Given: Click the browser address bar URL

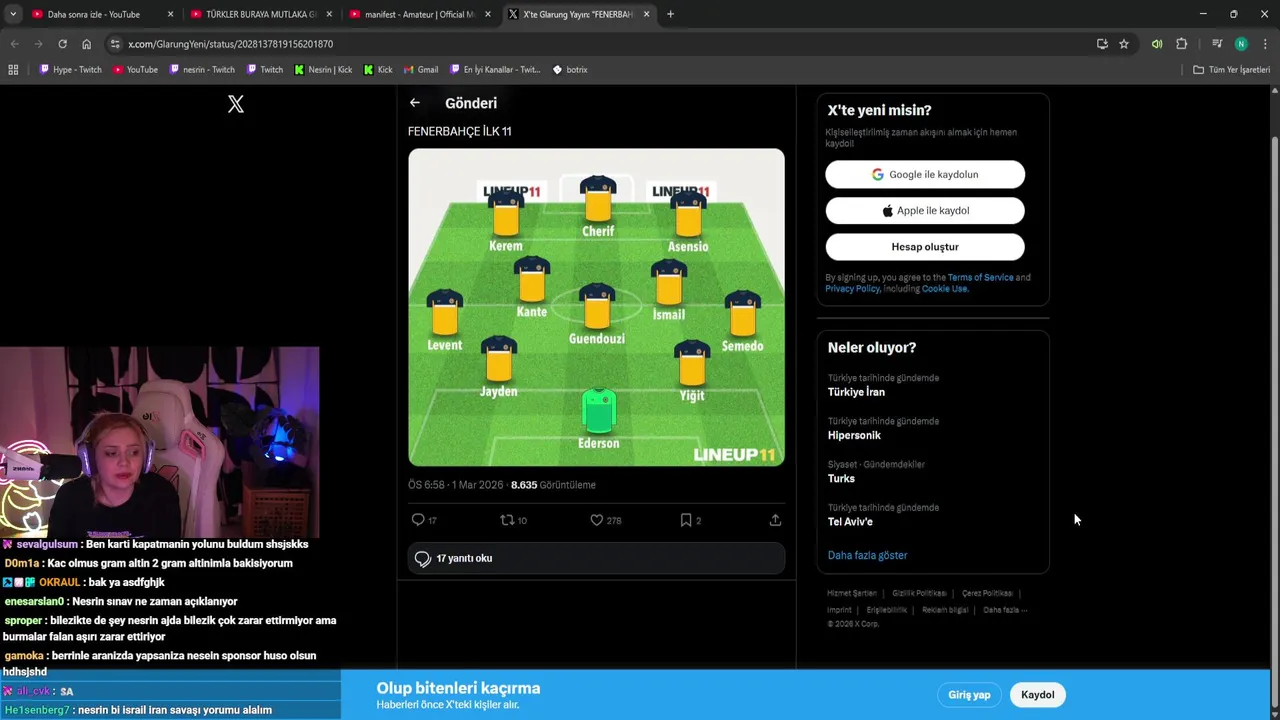Looking at the screenshot, I should click(230, 44).
